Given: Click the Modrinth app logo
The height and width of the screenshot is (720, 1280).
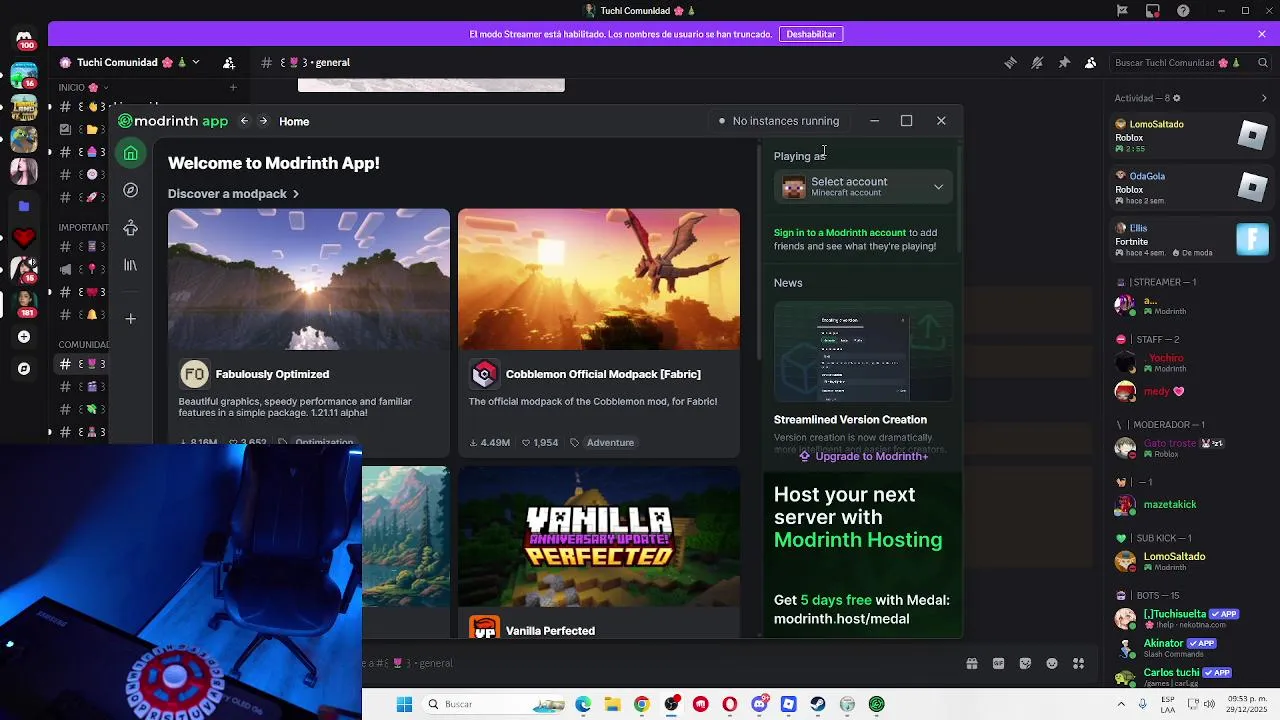Looking at the screenshot, I should [173, 121].
